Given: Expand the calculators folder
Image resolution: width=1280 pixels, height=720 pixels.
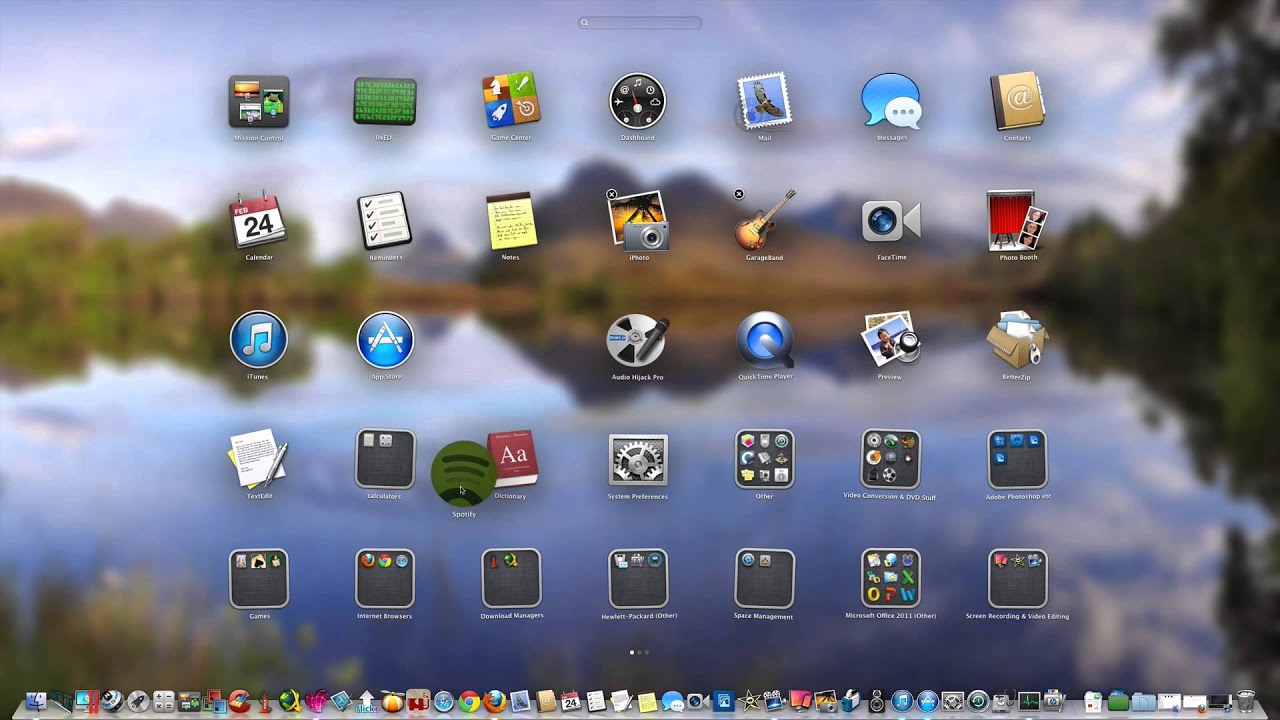Looking at the screenshot, I should [385, 459].
